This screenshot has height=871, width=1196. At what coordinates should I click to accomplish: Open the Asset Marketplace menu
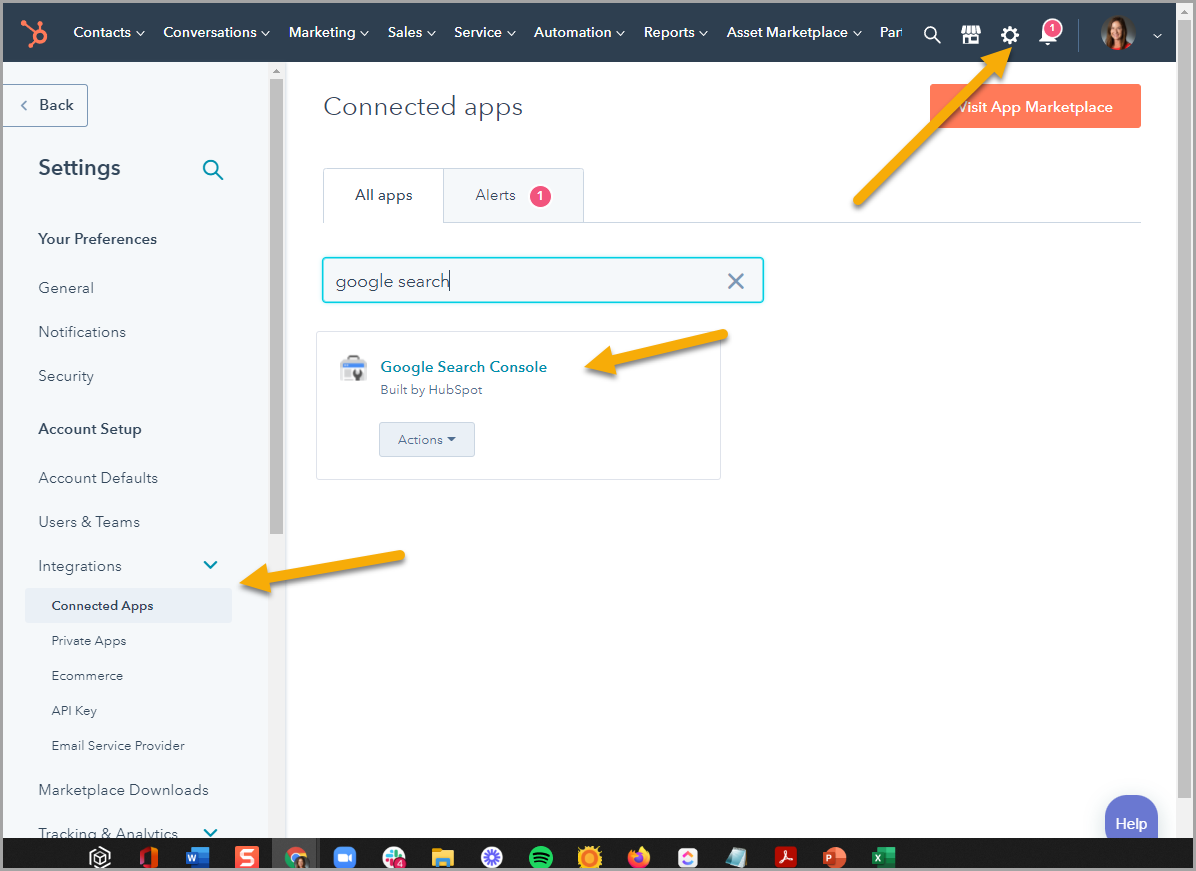point(794,33)
